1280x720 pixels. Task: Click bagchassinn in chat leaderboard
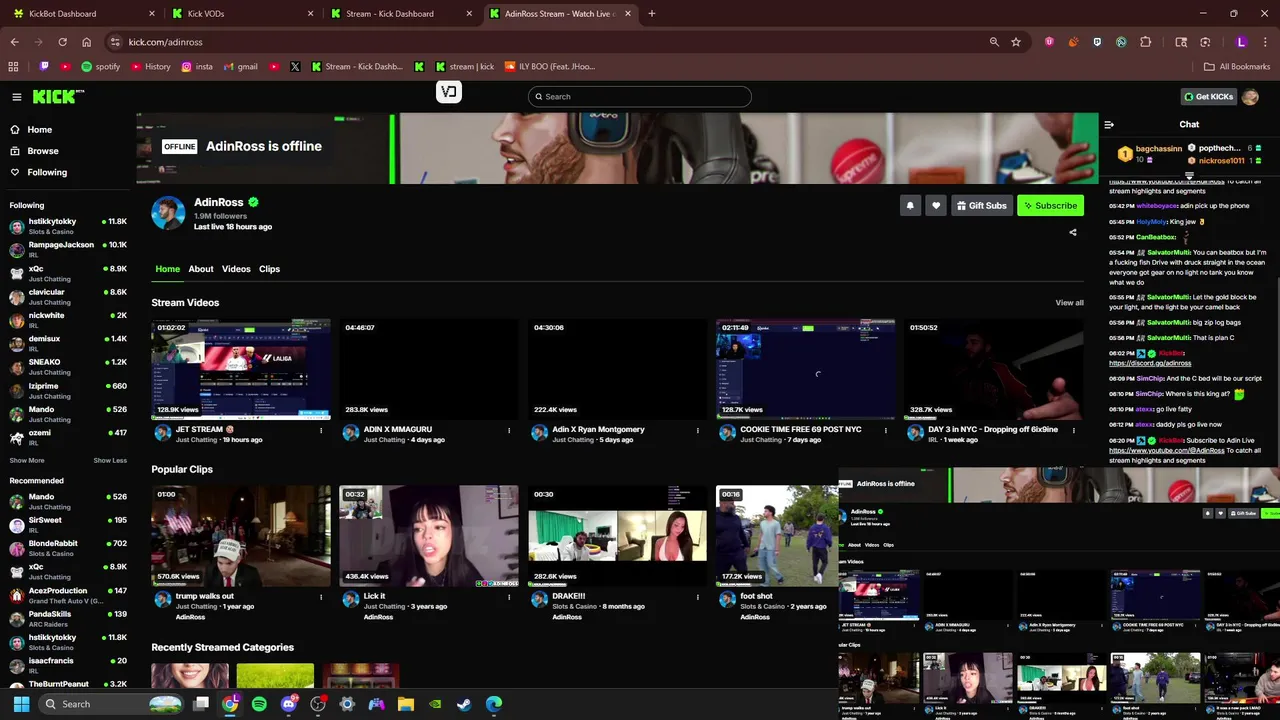click(1158, 149)
